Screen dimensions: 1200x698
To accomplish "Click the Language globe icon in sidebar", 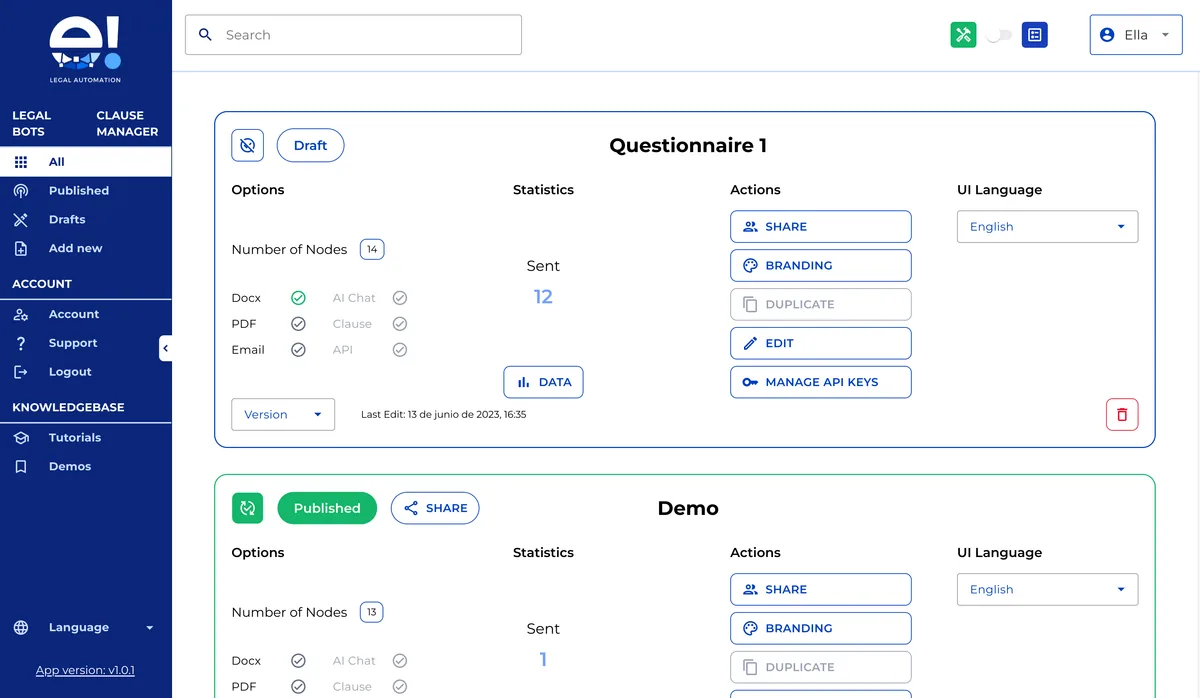I will tap(20, 627).
